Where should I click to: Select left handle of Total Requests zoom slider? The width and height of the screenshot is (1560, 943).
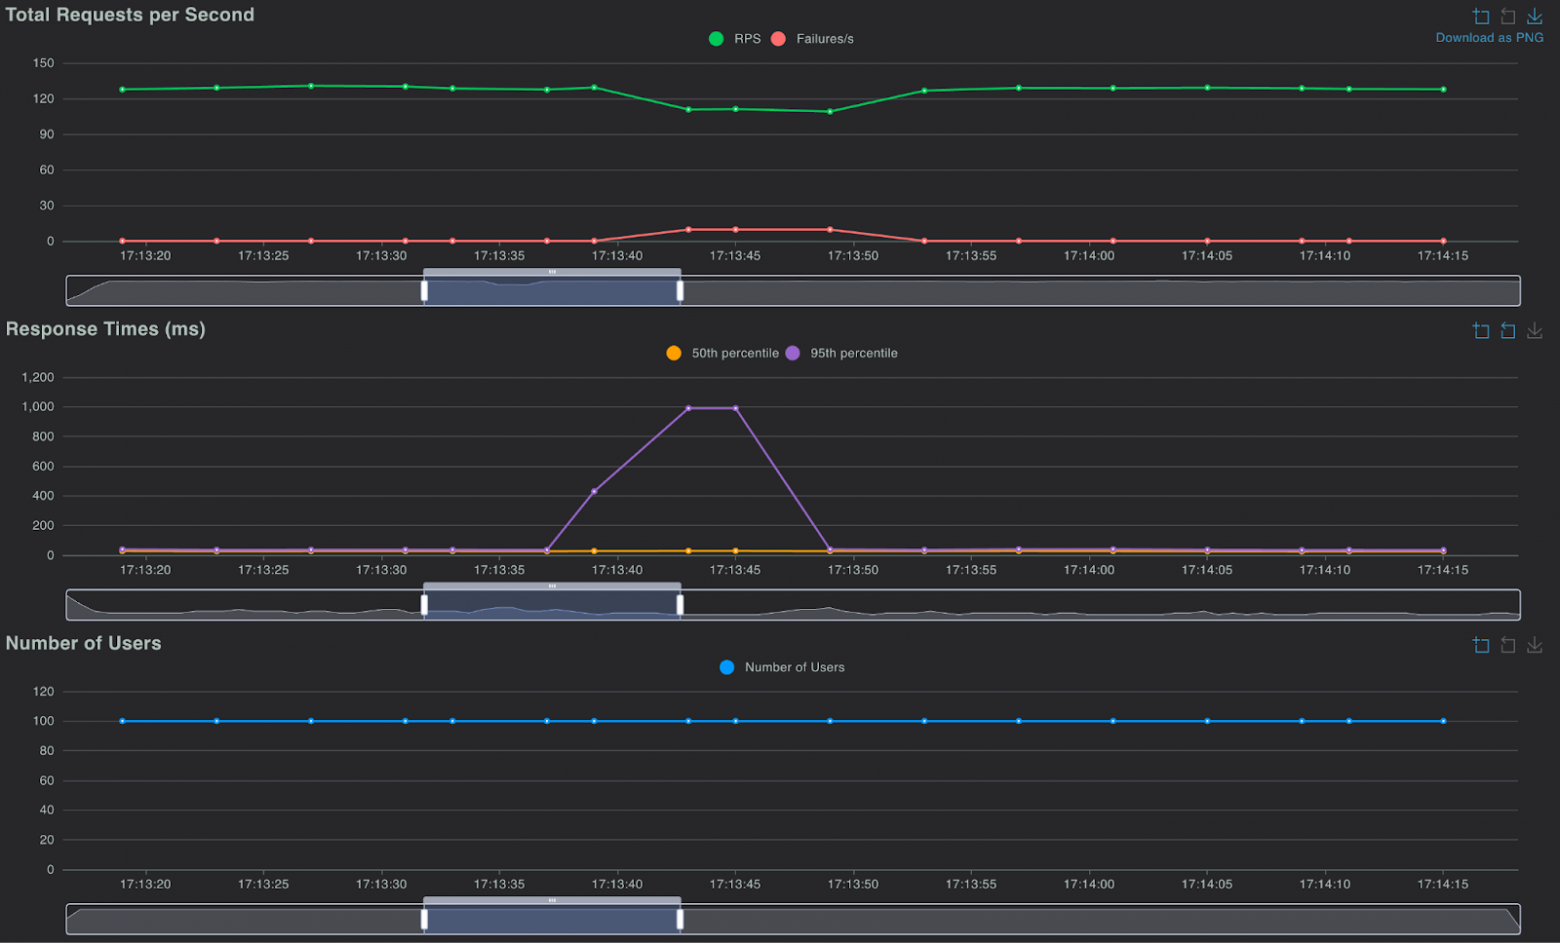[424, 289]
